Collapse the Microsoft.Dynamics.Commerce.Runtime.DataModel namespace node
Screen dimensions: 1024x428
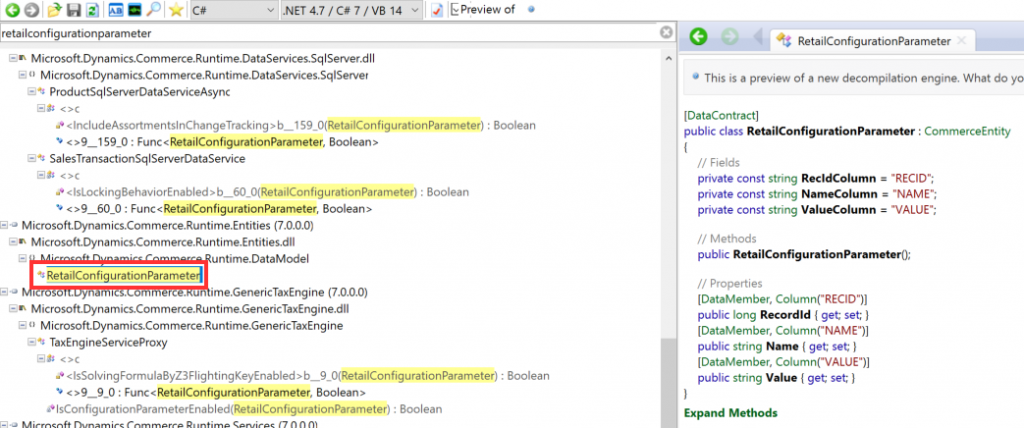click(22, 259)
